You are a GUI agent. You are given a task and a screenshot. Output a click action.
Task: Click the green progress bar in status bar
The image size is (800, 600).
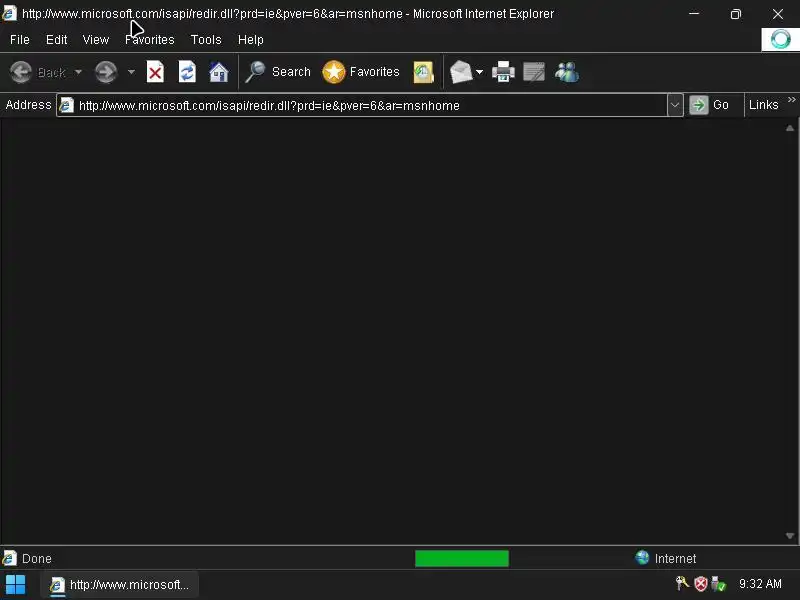click(462, 559)
